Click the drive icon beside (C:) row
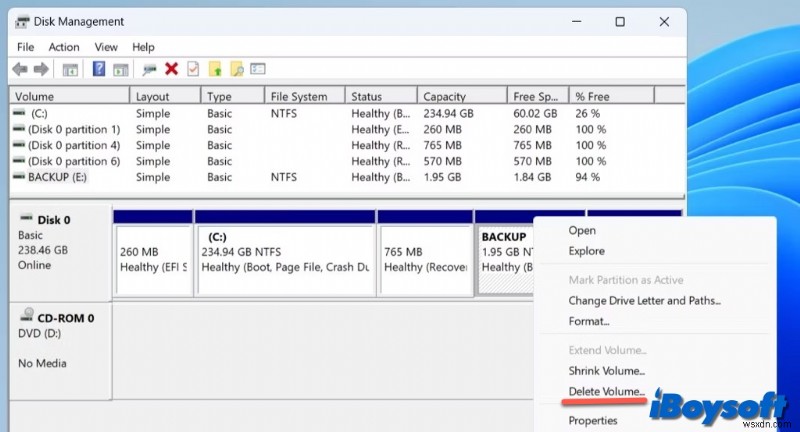The width and height of the screenshot is (800, 432). (19, 113)
